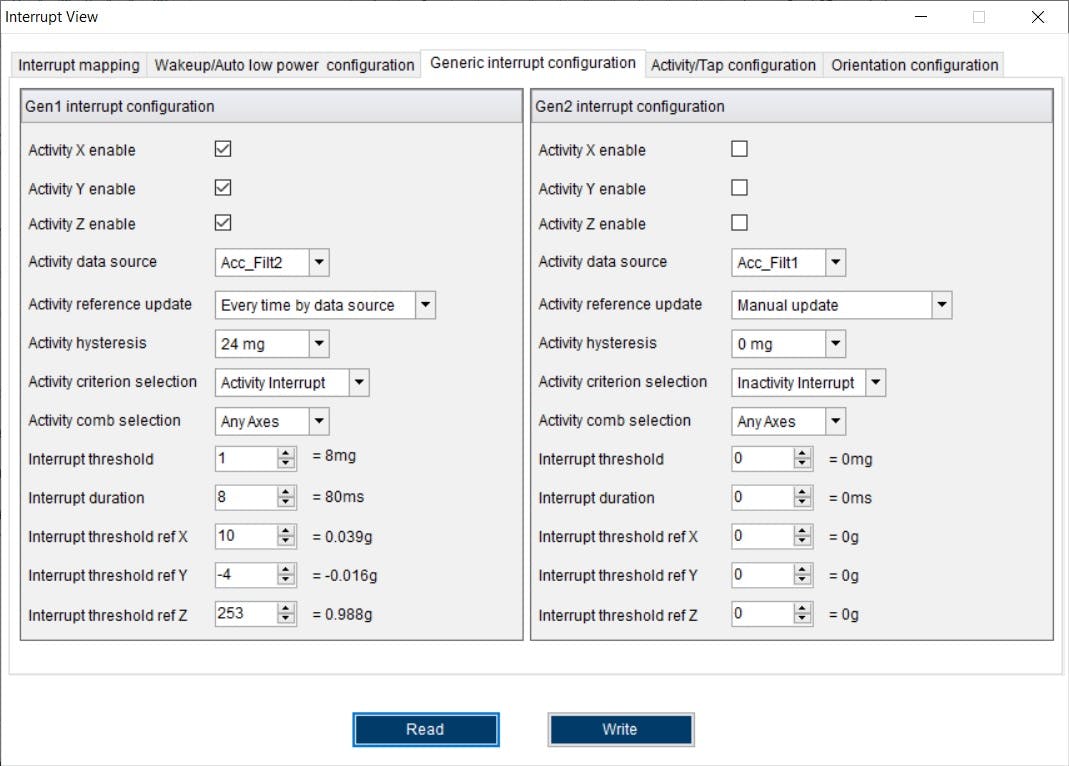
Task: Check Activity Y enable in Gen2 configuration
Action: 739,188
